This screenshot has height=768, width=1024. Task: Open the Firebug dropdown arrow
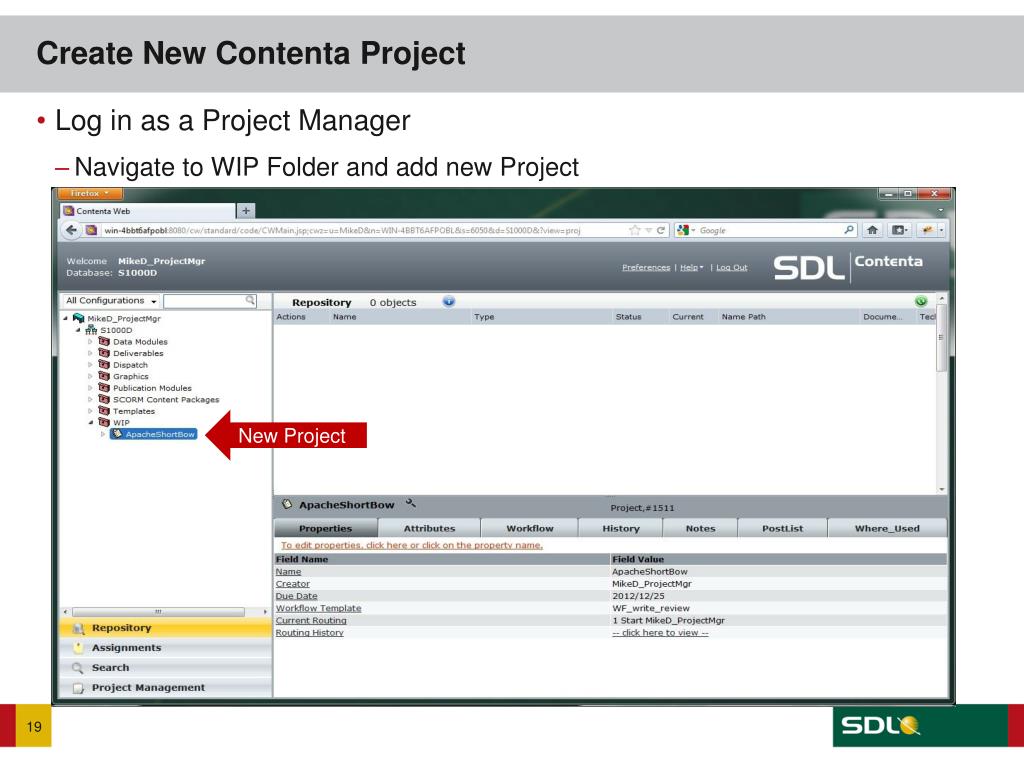(x=941, y=230)
